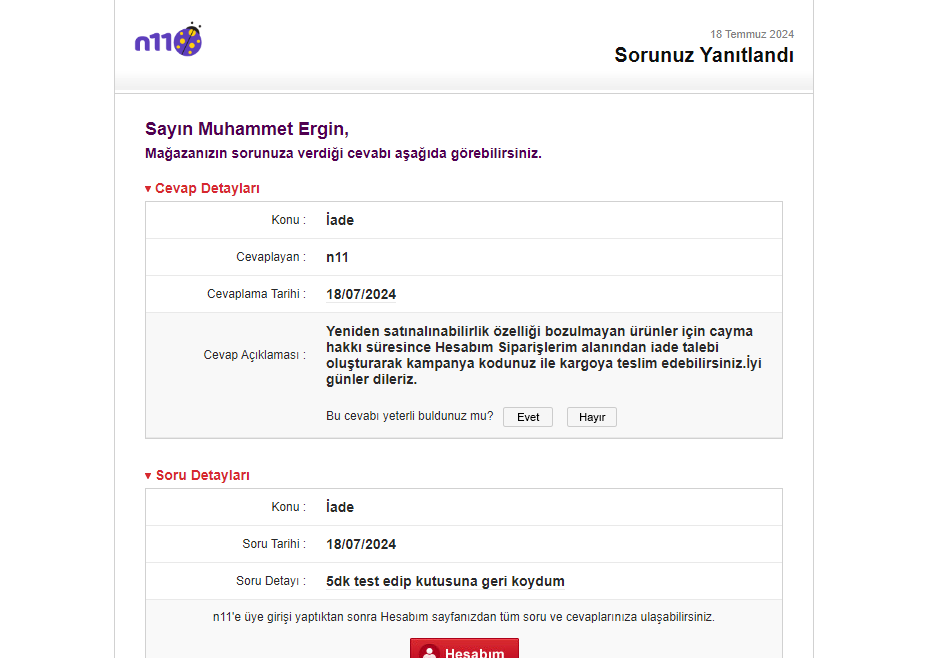Click the Soru Tarihi date value

pos(361,544)
